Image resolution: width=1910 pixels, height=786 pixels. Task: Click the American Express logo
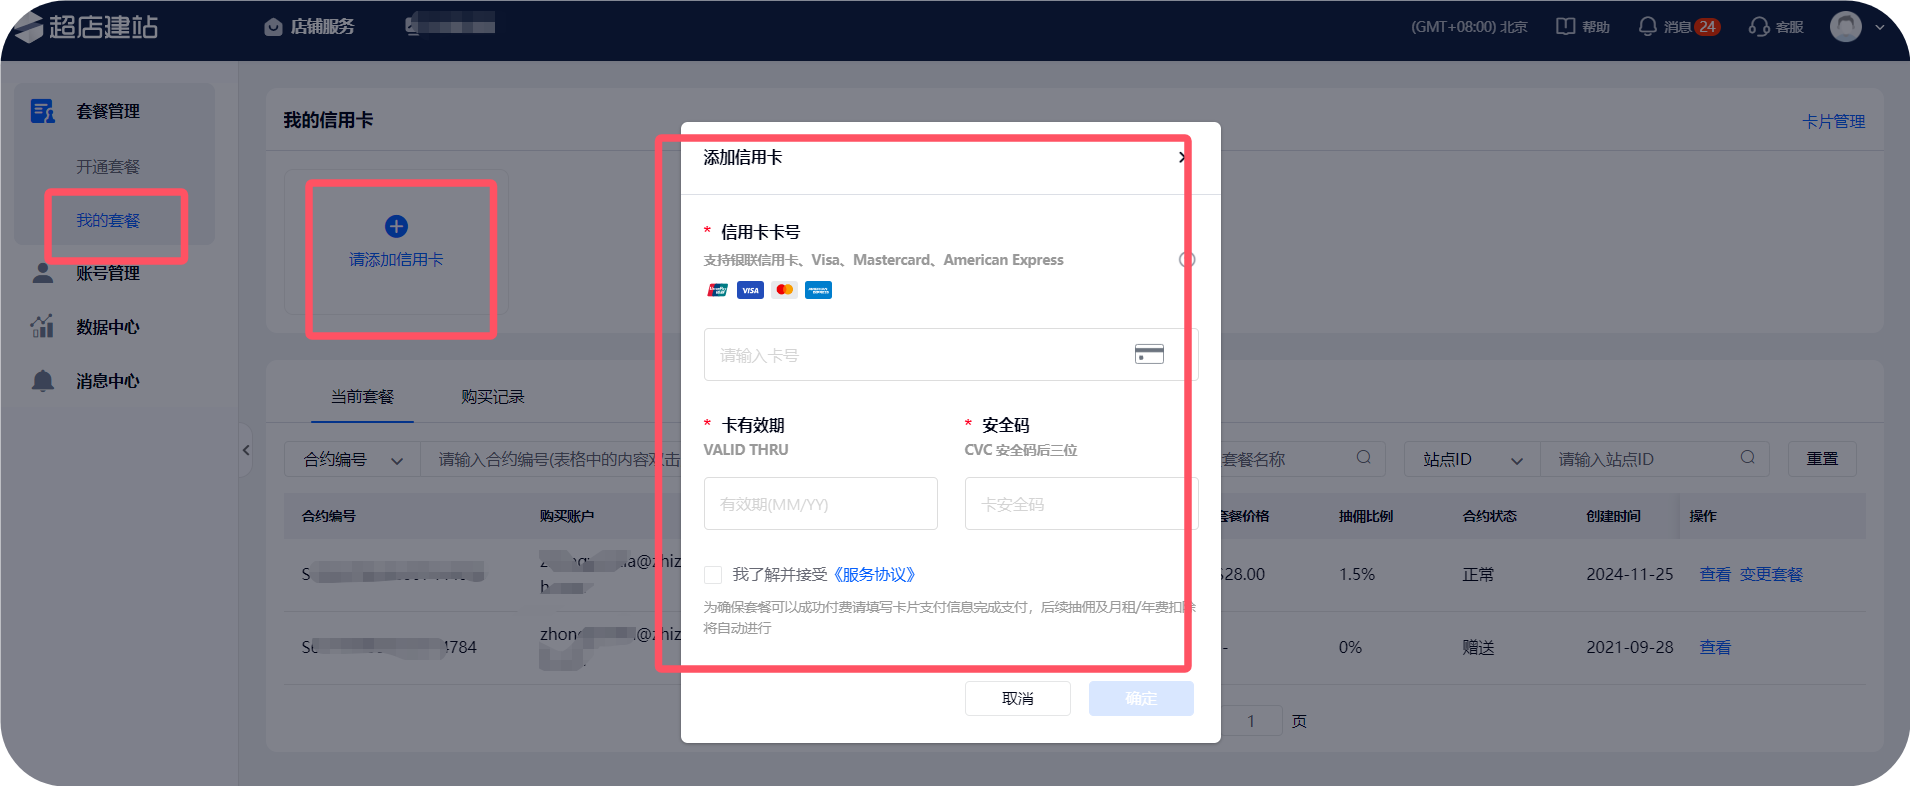[x=818, y=290]
